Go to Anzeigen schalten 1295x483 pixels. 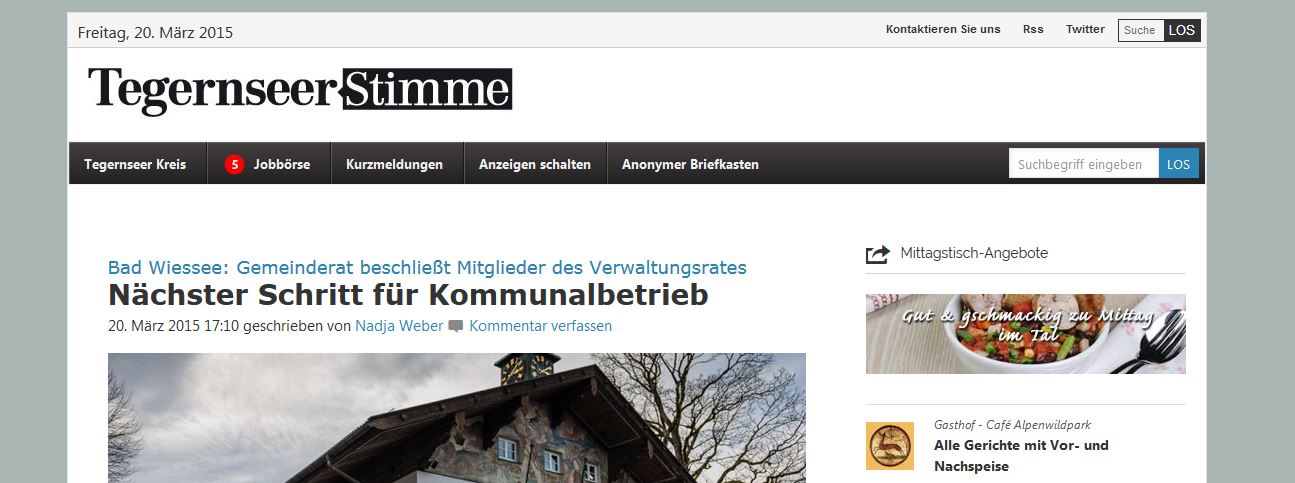pos(535,164)
